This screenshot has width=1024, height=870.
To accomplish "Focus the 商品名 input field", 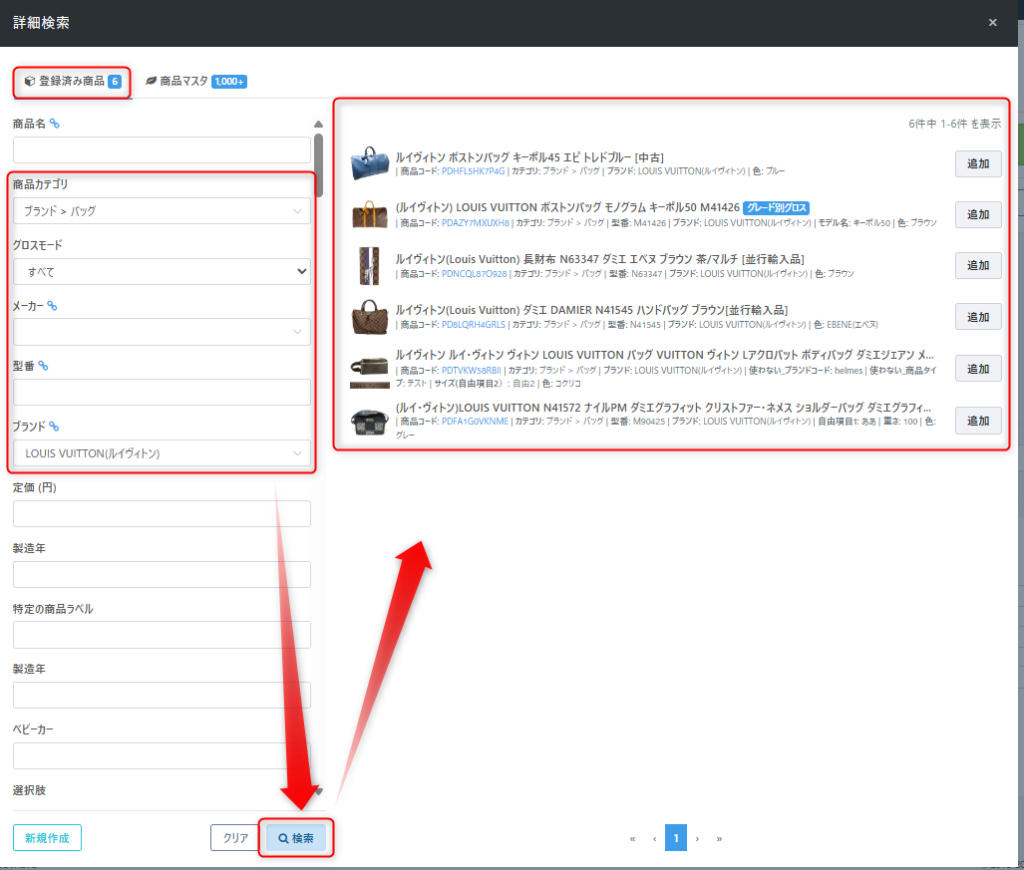I will tap(162, 150).
